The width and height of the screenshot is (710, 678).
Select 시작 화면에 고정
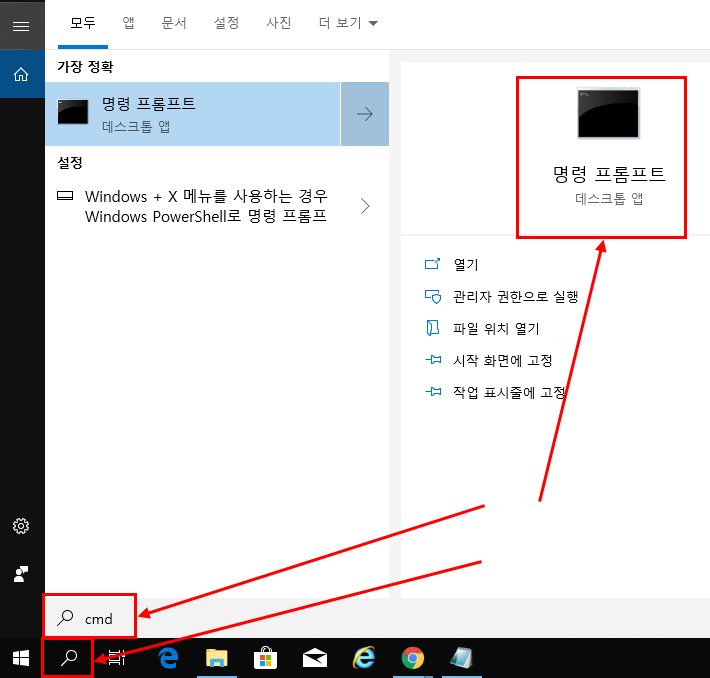click(503, 361)
